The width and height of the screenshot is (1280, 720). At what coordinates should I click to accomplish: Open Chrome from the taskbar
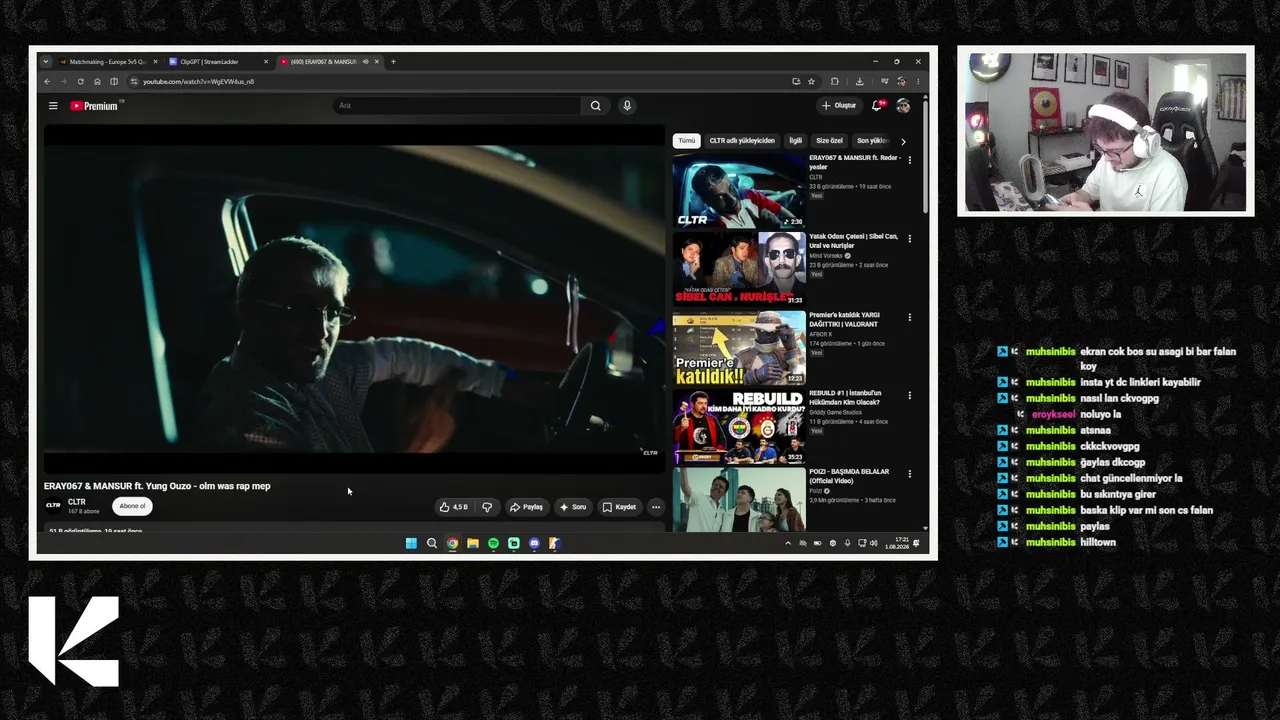452,543
